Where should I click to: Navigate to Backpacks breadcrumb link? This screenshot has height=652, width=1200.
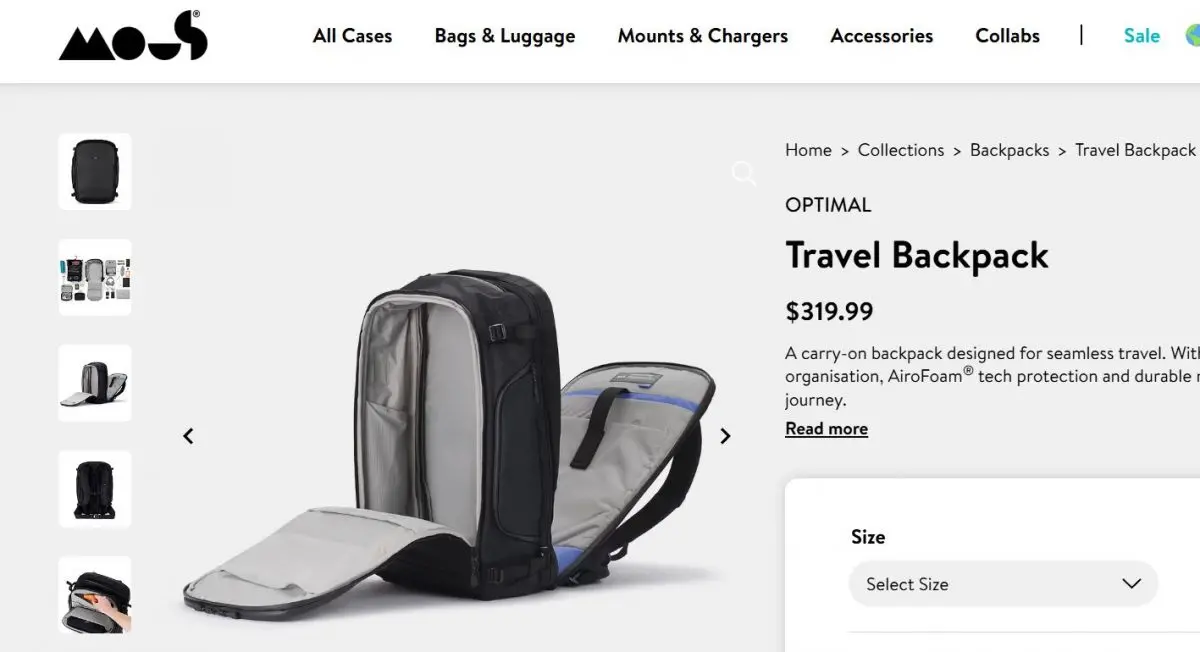[1009, 150]
